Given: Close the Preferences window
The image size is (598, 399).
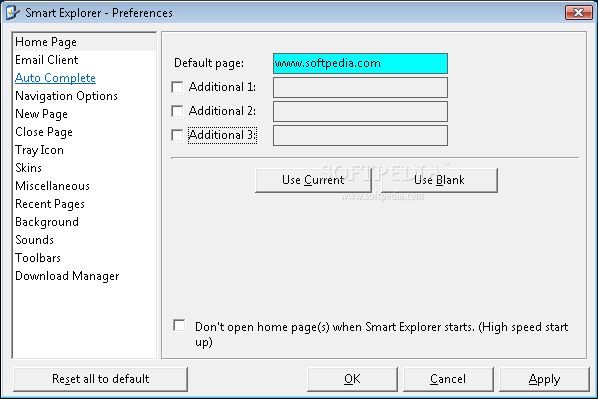Looking at the screenshot, I should 578,13.
